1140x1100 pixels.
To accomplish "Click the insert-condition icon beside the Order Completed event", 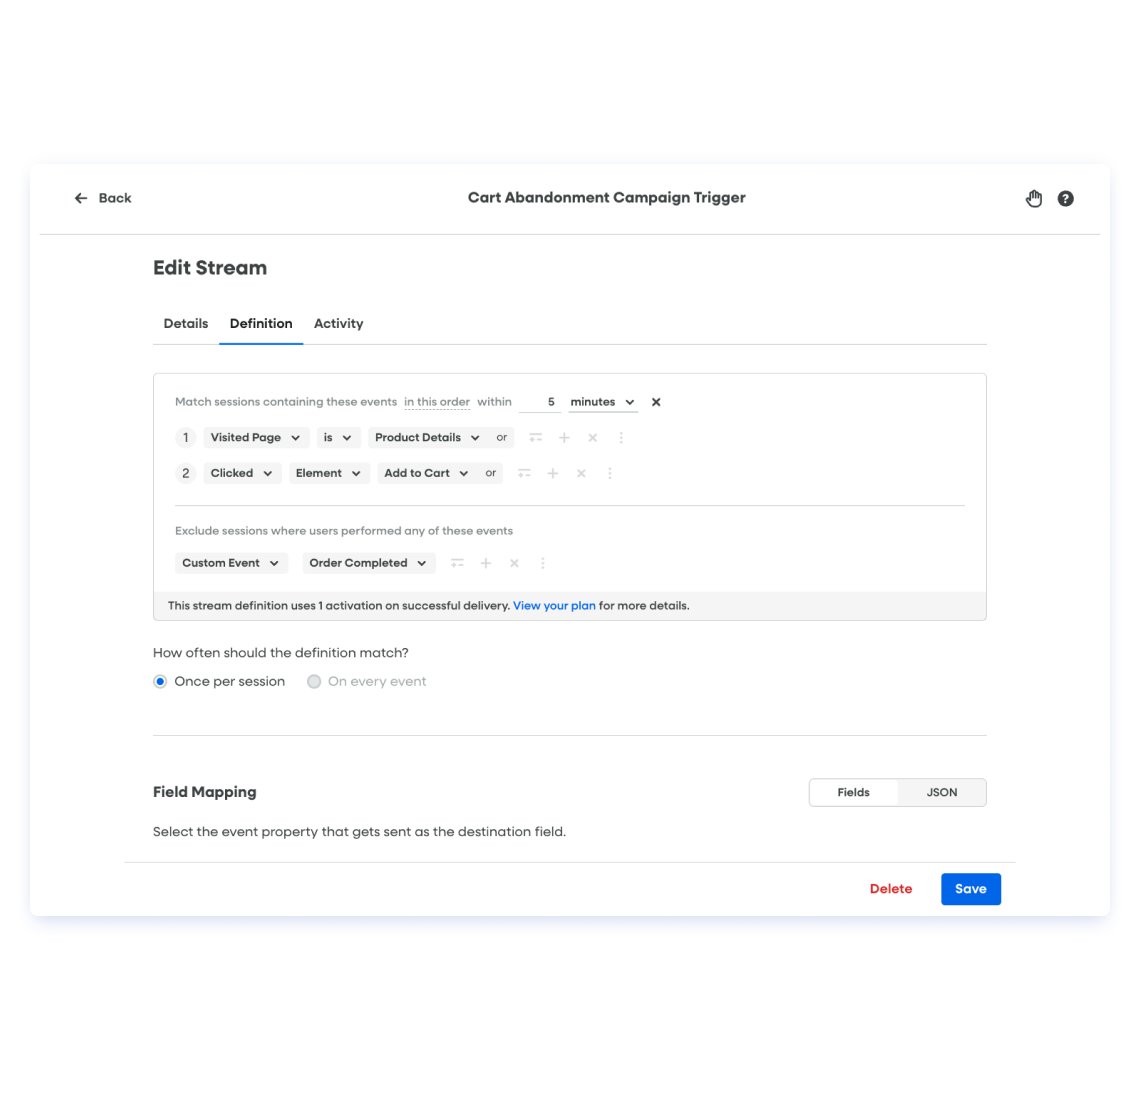I will click(457, 563).
